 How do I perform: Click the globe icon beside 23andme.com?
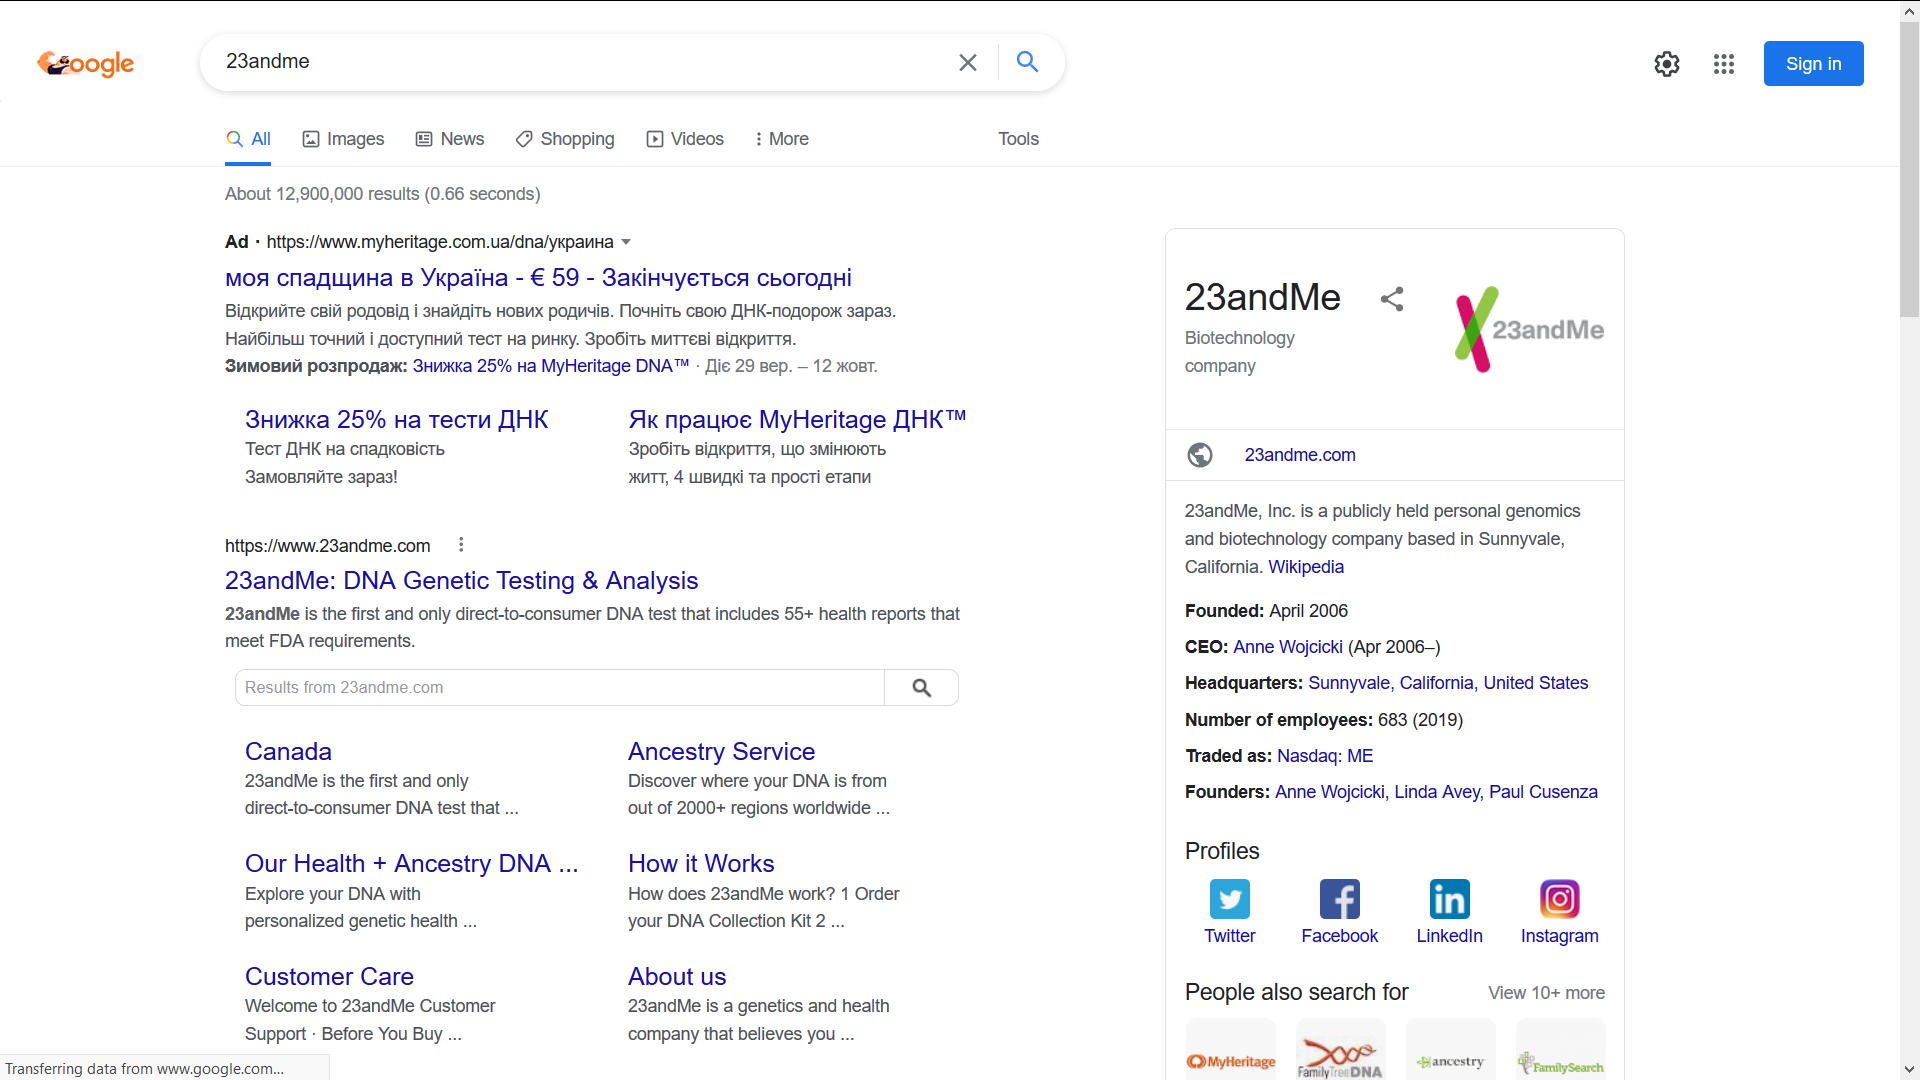(1200, 455)
